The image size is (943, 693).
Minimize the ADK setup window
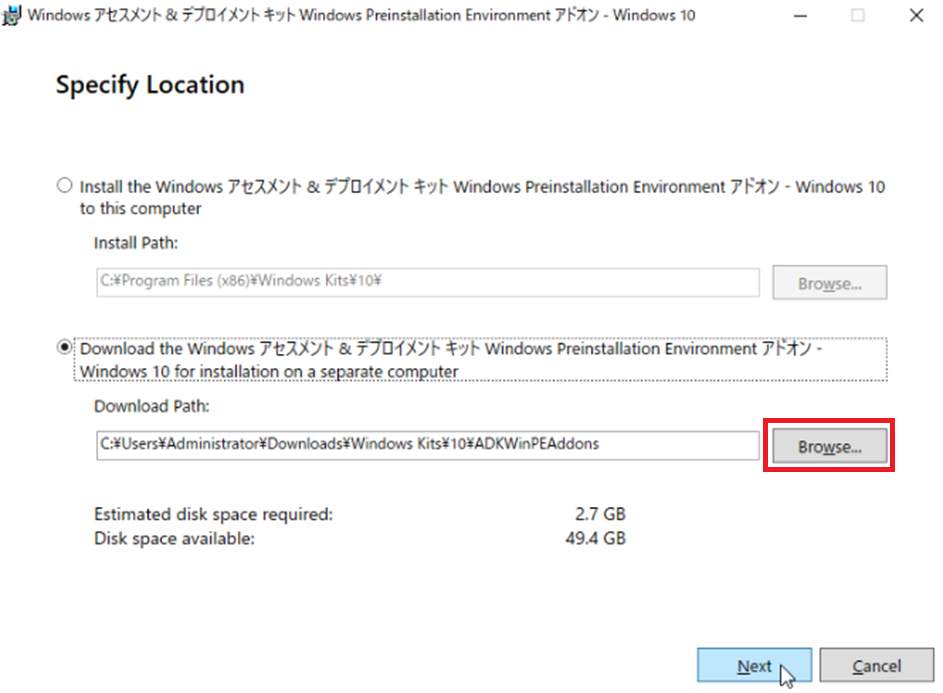pos(799,16)
